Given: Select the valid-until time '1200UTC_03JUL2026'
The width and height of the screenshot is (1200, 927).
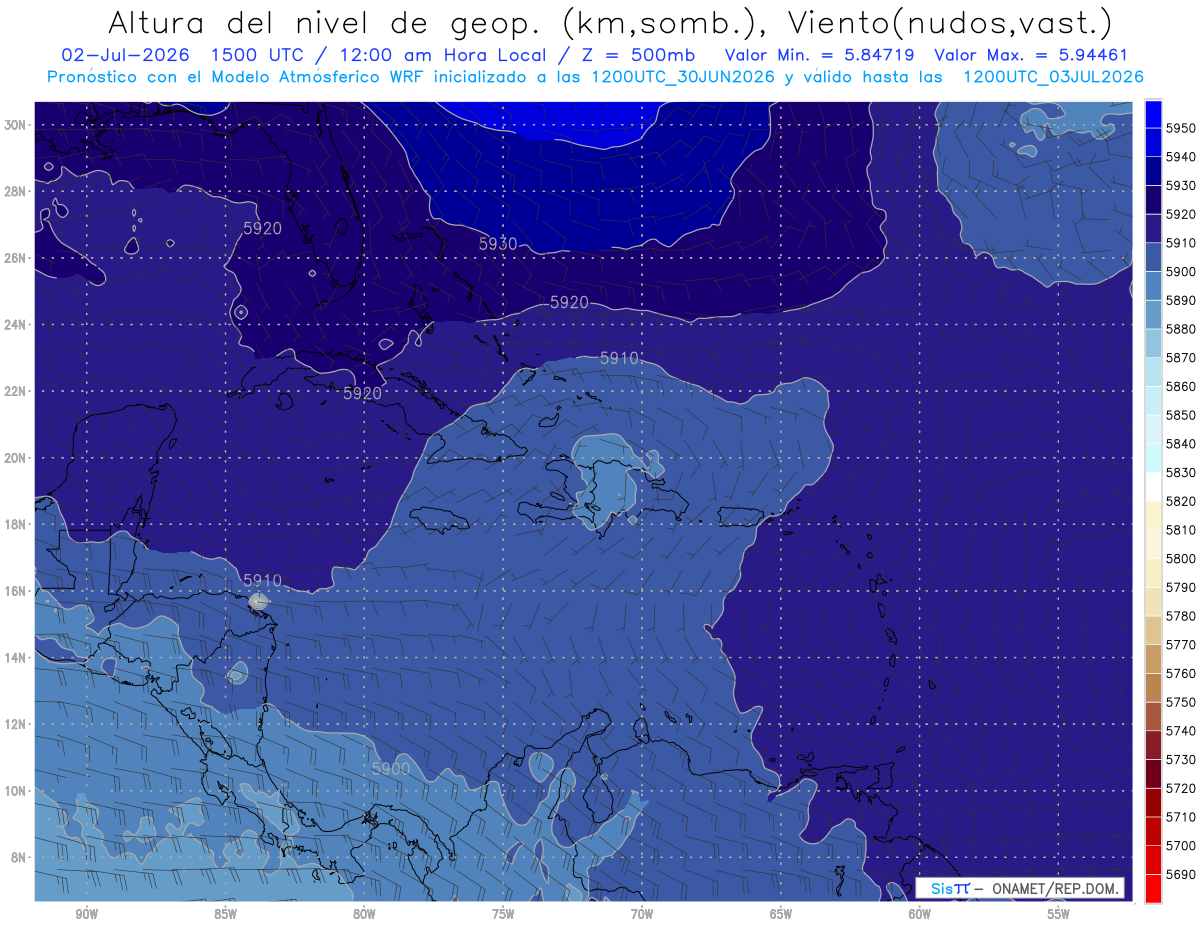Looking at the screenshot, I should point(1053,77).
